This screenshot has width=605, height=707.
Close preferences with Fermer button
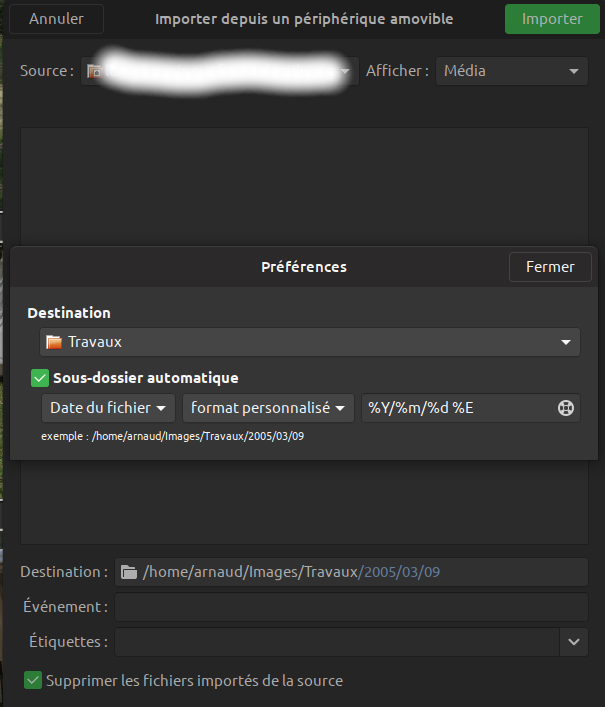coord(550,267)
